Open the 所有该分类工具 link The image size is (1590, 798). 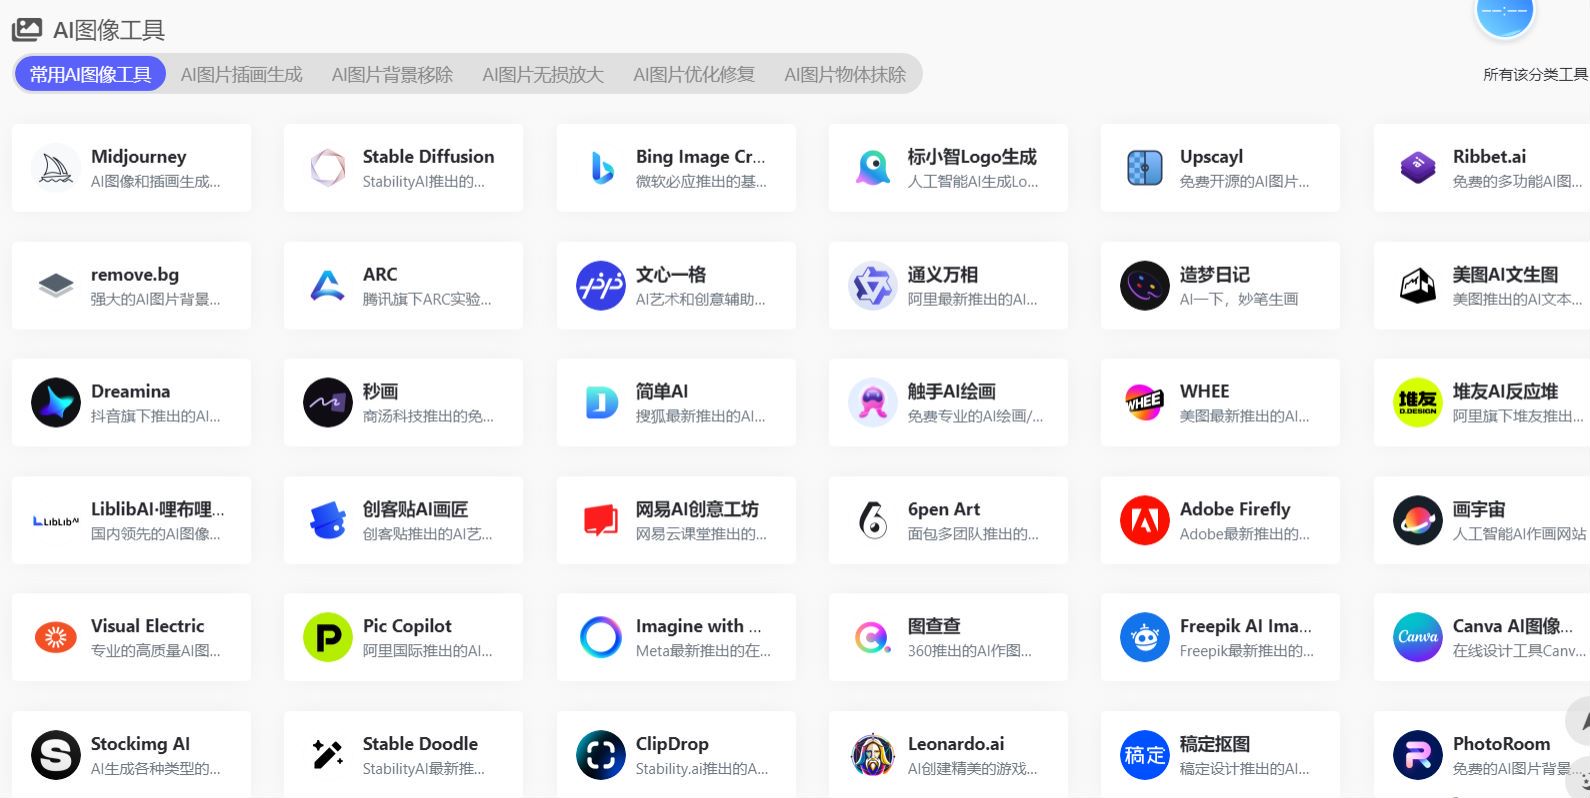1535,75
